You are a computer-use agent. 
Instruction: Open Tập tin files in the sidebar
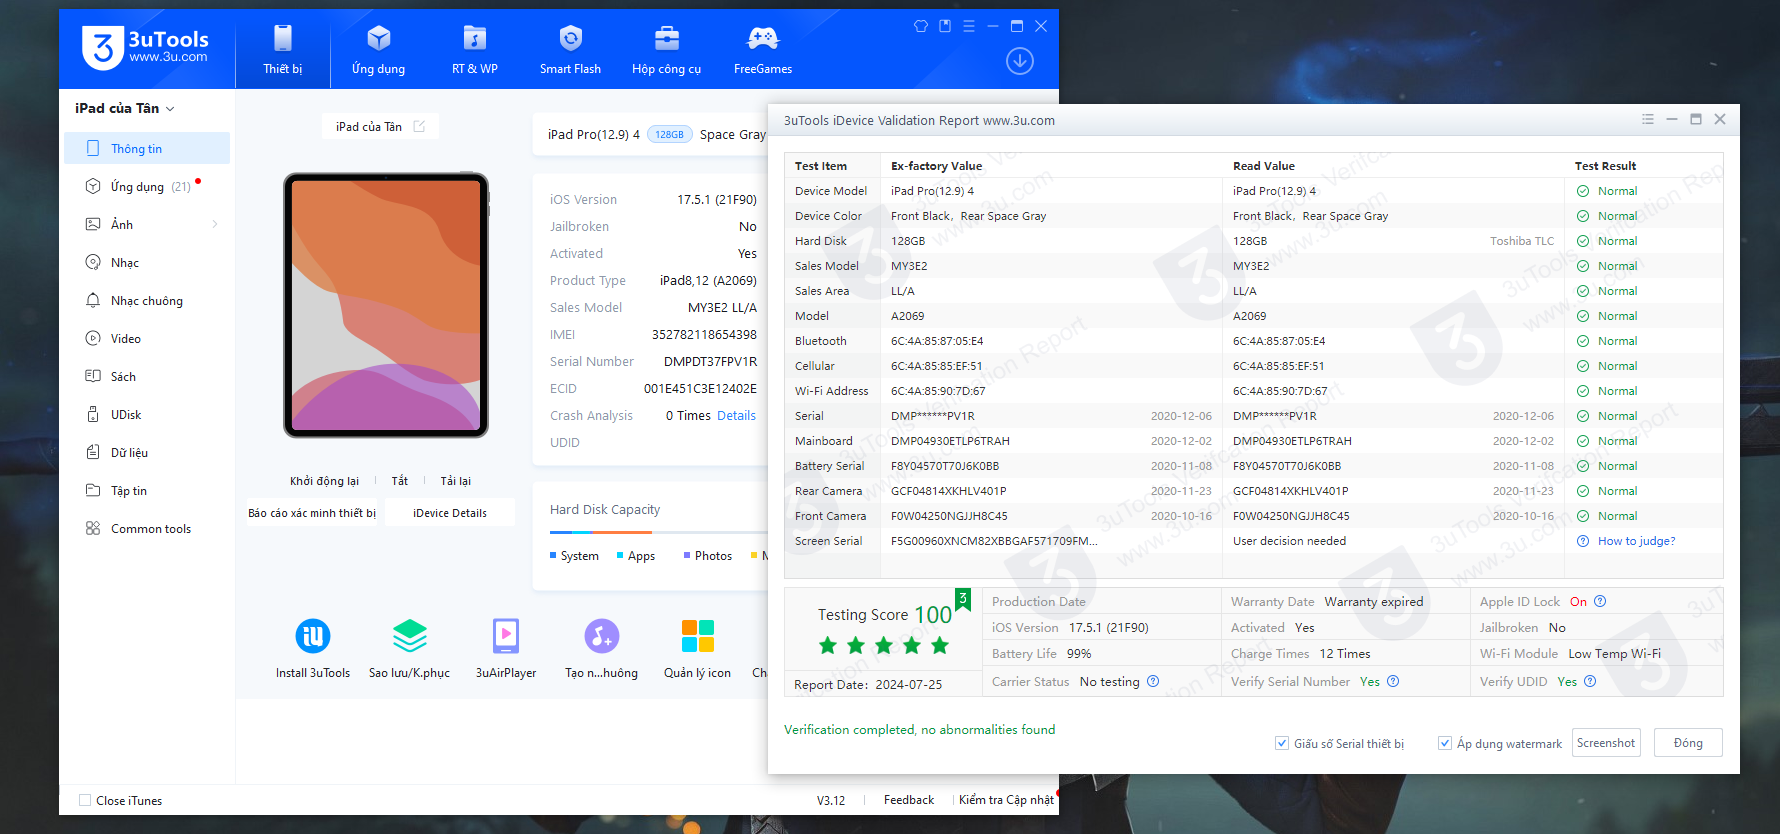tap(147, 490)
